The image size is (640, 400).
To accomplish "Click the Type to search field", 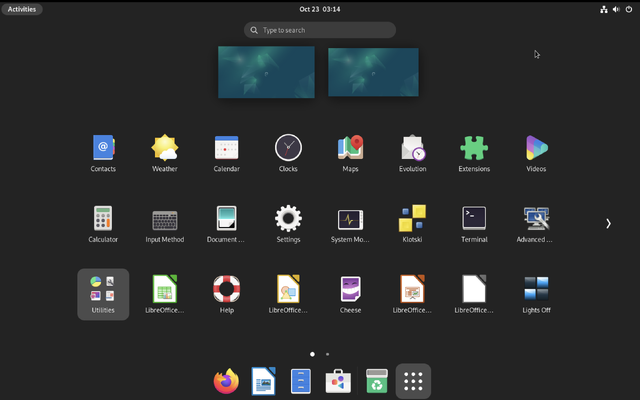I will [x=320, y=30].
